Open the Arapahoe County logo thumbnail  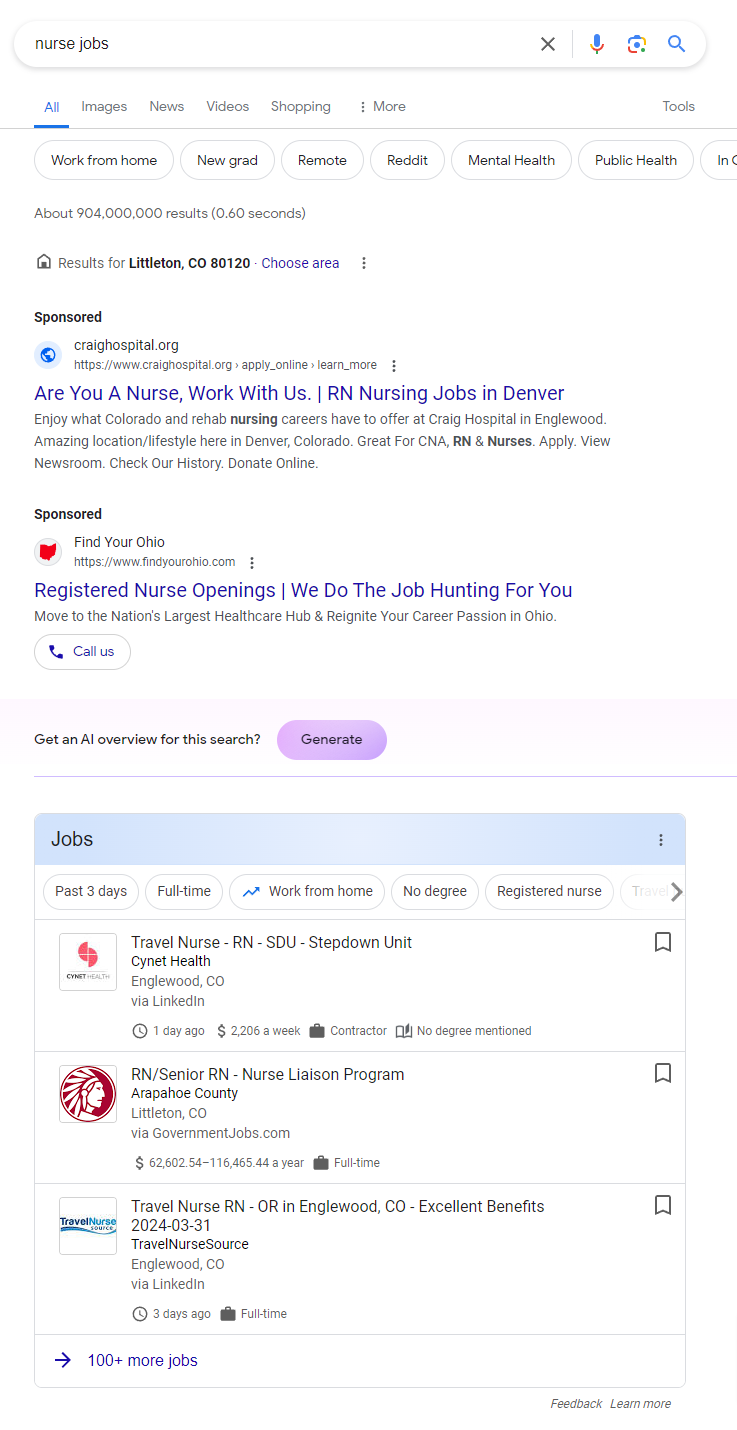(x=88, y=1094)
